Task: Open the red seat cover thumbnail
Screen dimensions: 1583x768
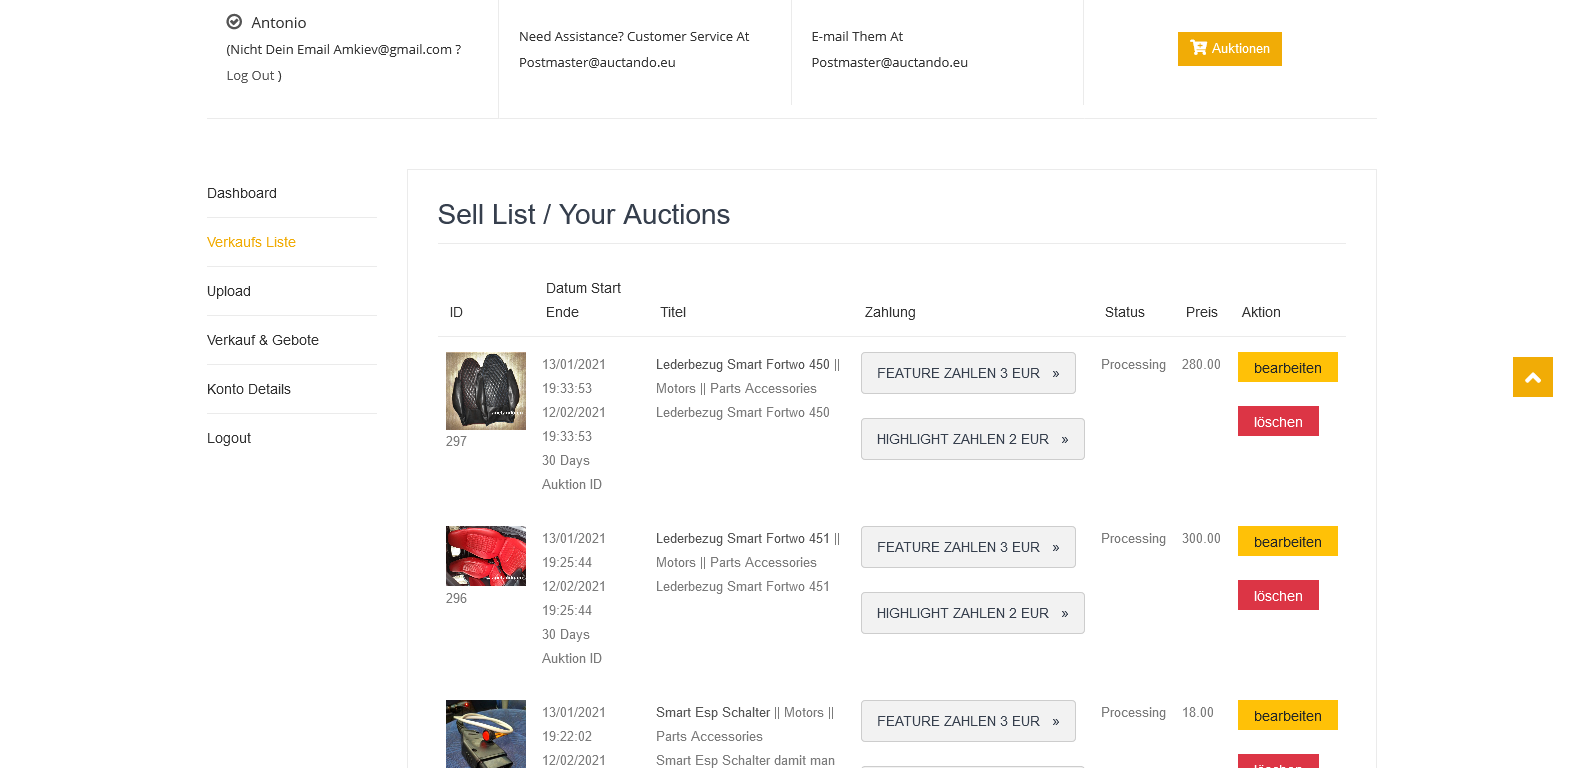Action: pos(486,556)
